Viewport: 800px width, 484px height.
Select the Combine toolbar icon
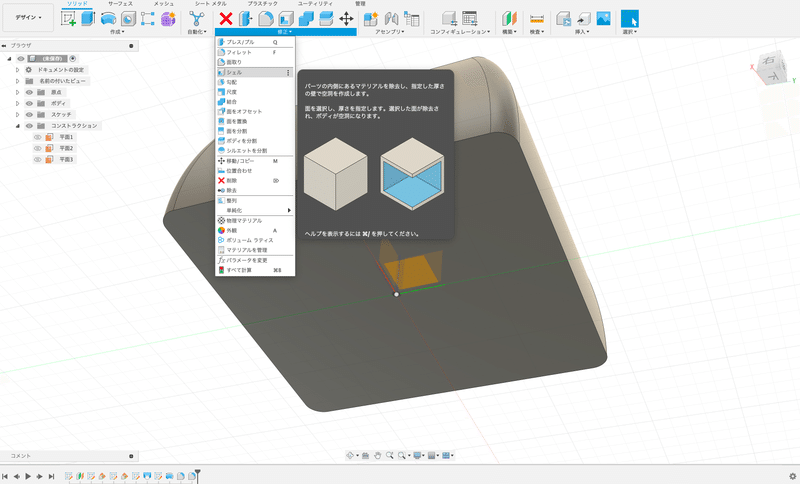306,19
